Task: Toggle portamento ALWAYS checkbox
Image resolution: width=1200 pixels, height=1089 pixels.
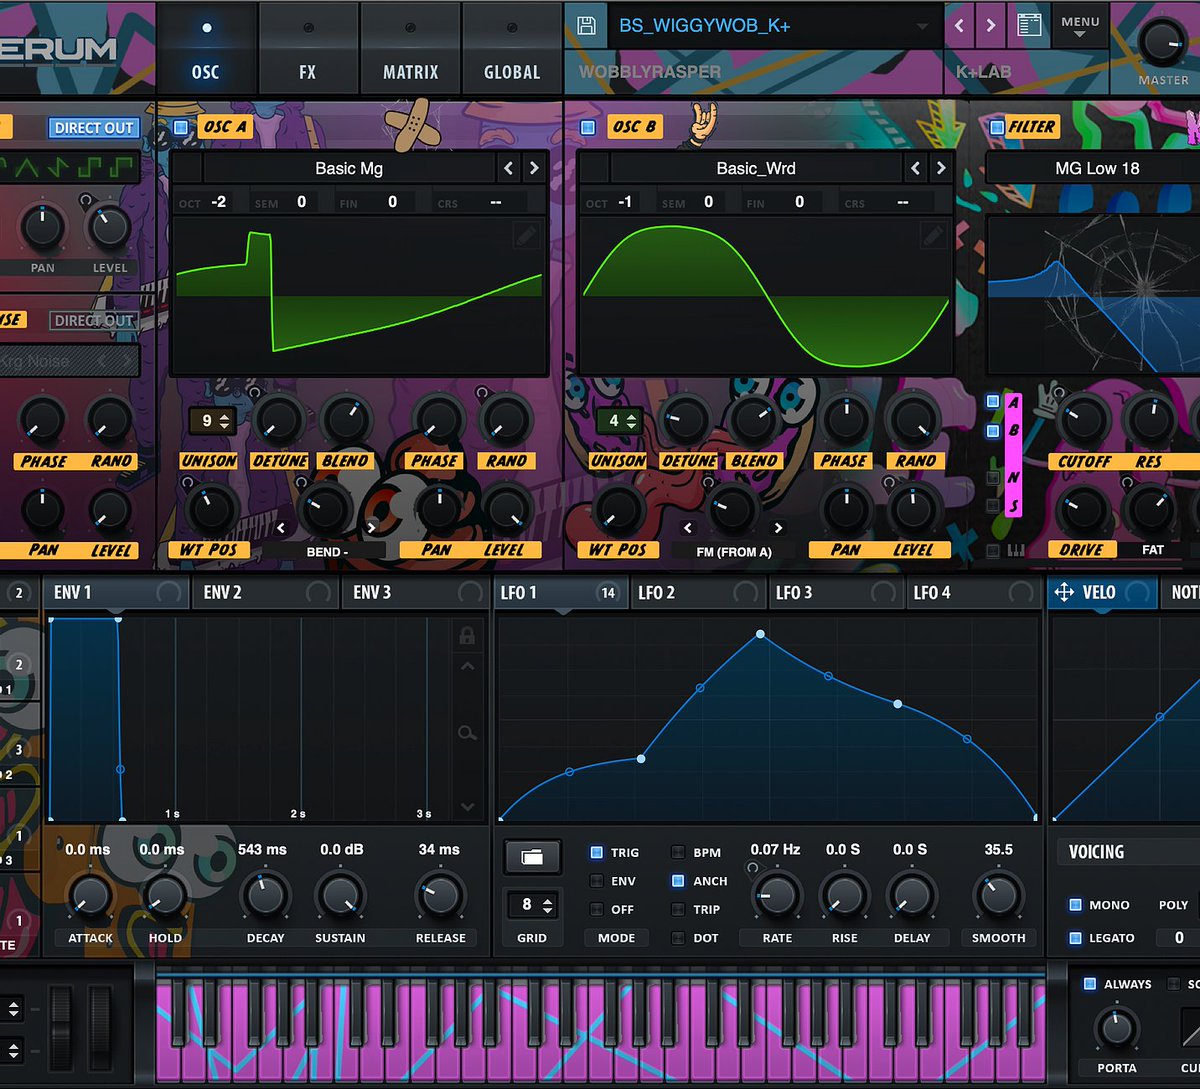Action: click(x=1090, y=984)
